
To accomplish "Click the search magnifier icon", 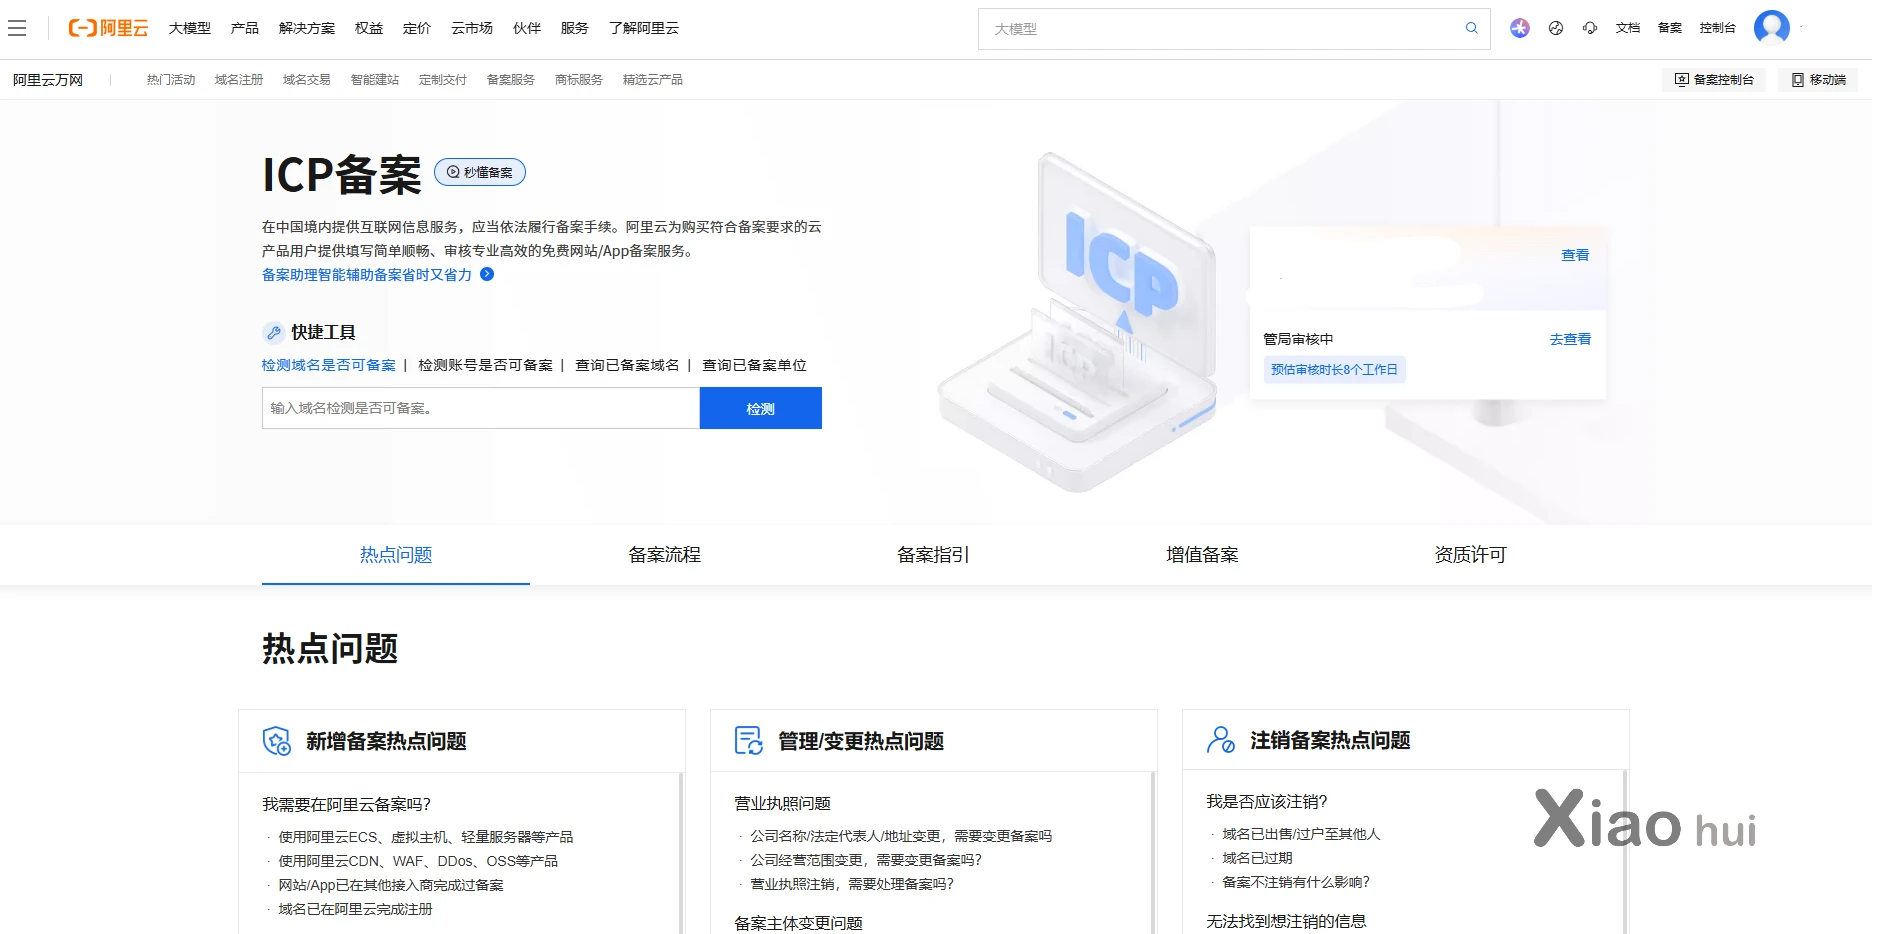I will [x=1471, y=28].
